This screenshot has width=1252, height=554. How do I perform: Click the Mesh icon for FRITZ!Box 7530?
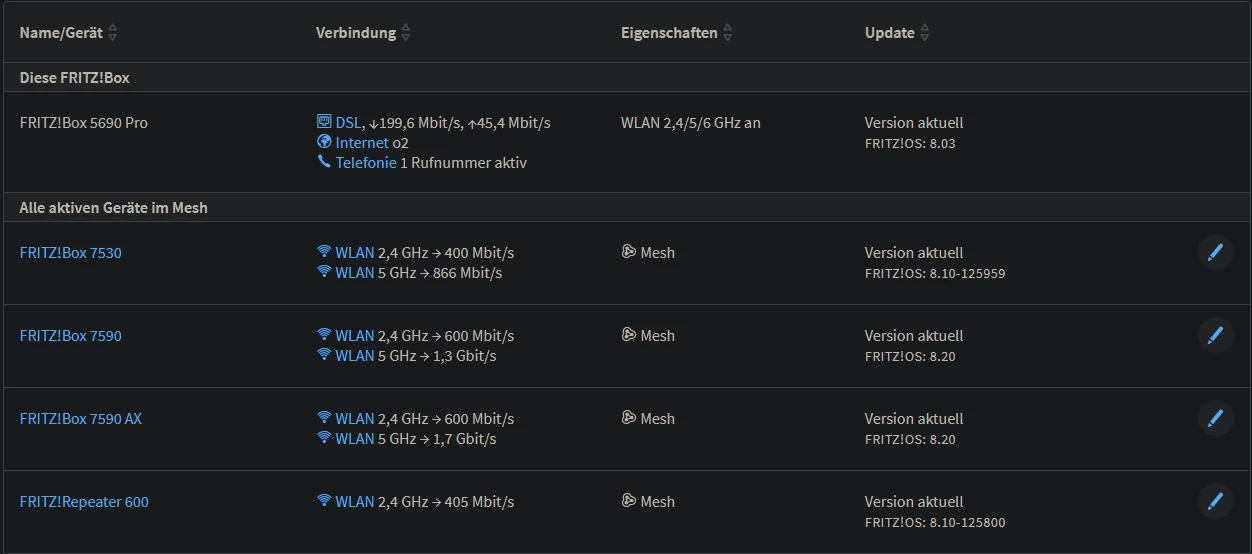[629, 252]
